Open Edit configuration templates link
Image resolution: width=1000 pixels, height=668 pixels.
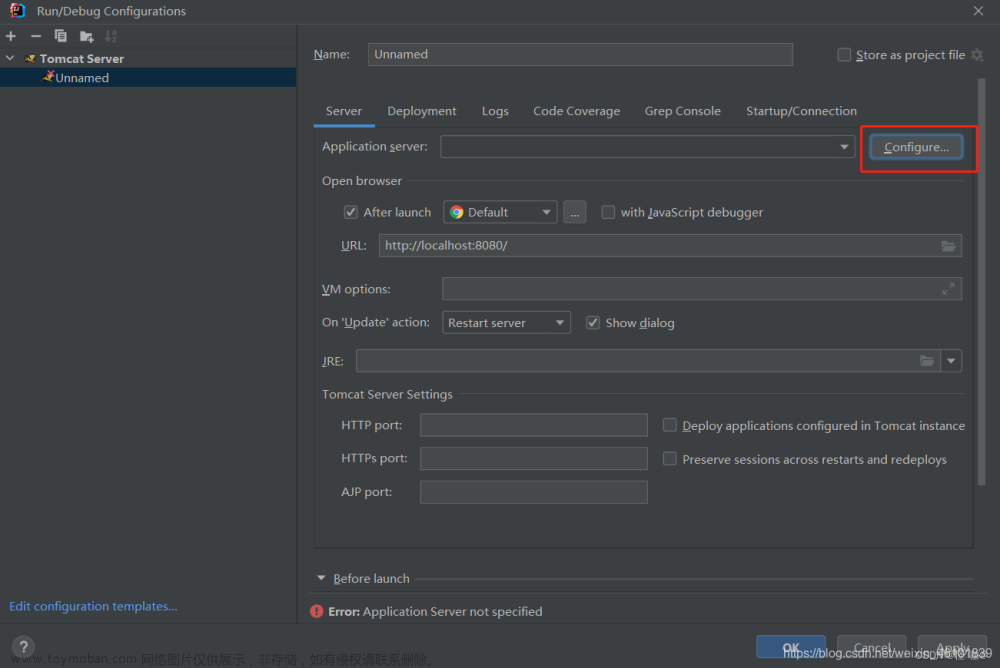(93, 606)
